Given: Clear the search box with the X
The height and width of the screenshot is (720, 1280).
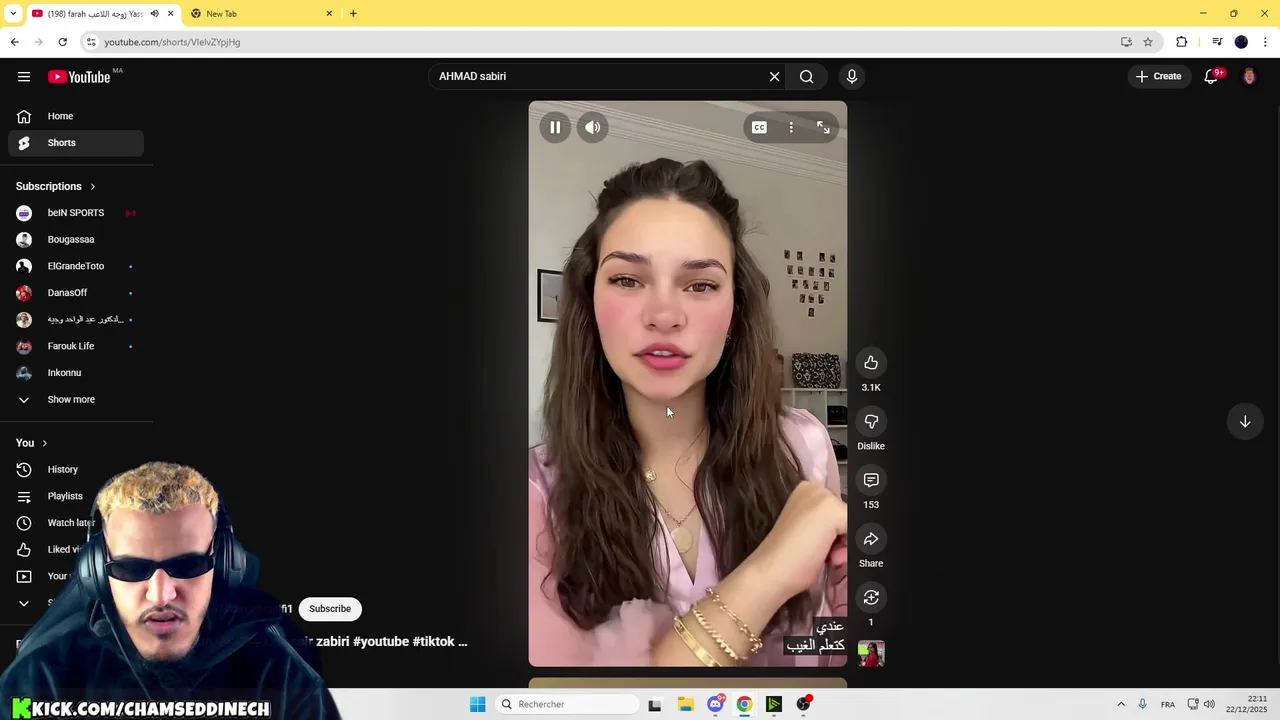Looking at the screenshot, I should [774, 77].
